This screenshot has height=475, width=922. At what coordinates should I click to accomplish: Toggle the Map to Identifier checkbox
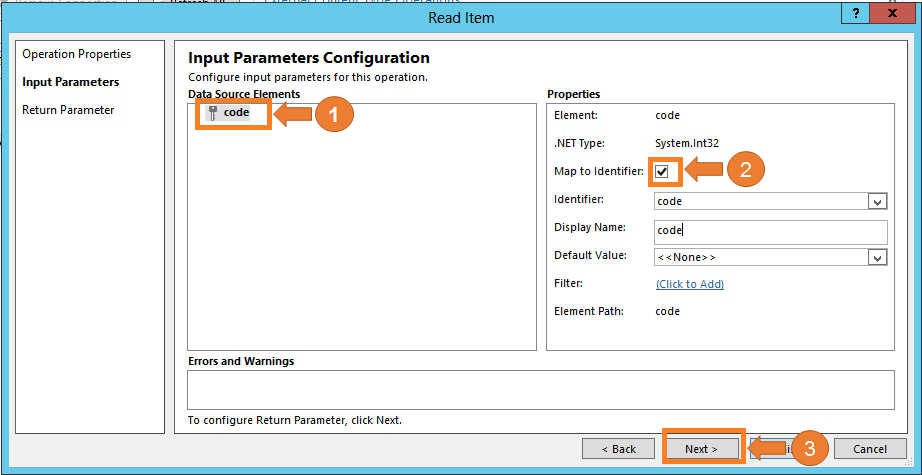(x=662, y=172)
